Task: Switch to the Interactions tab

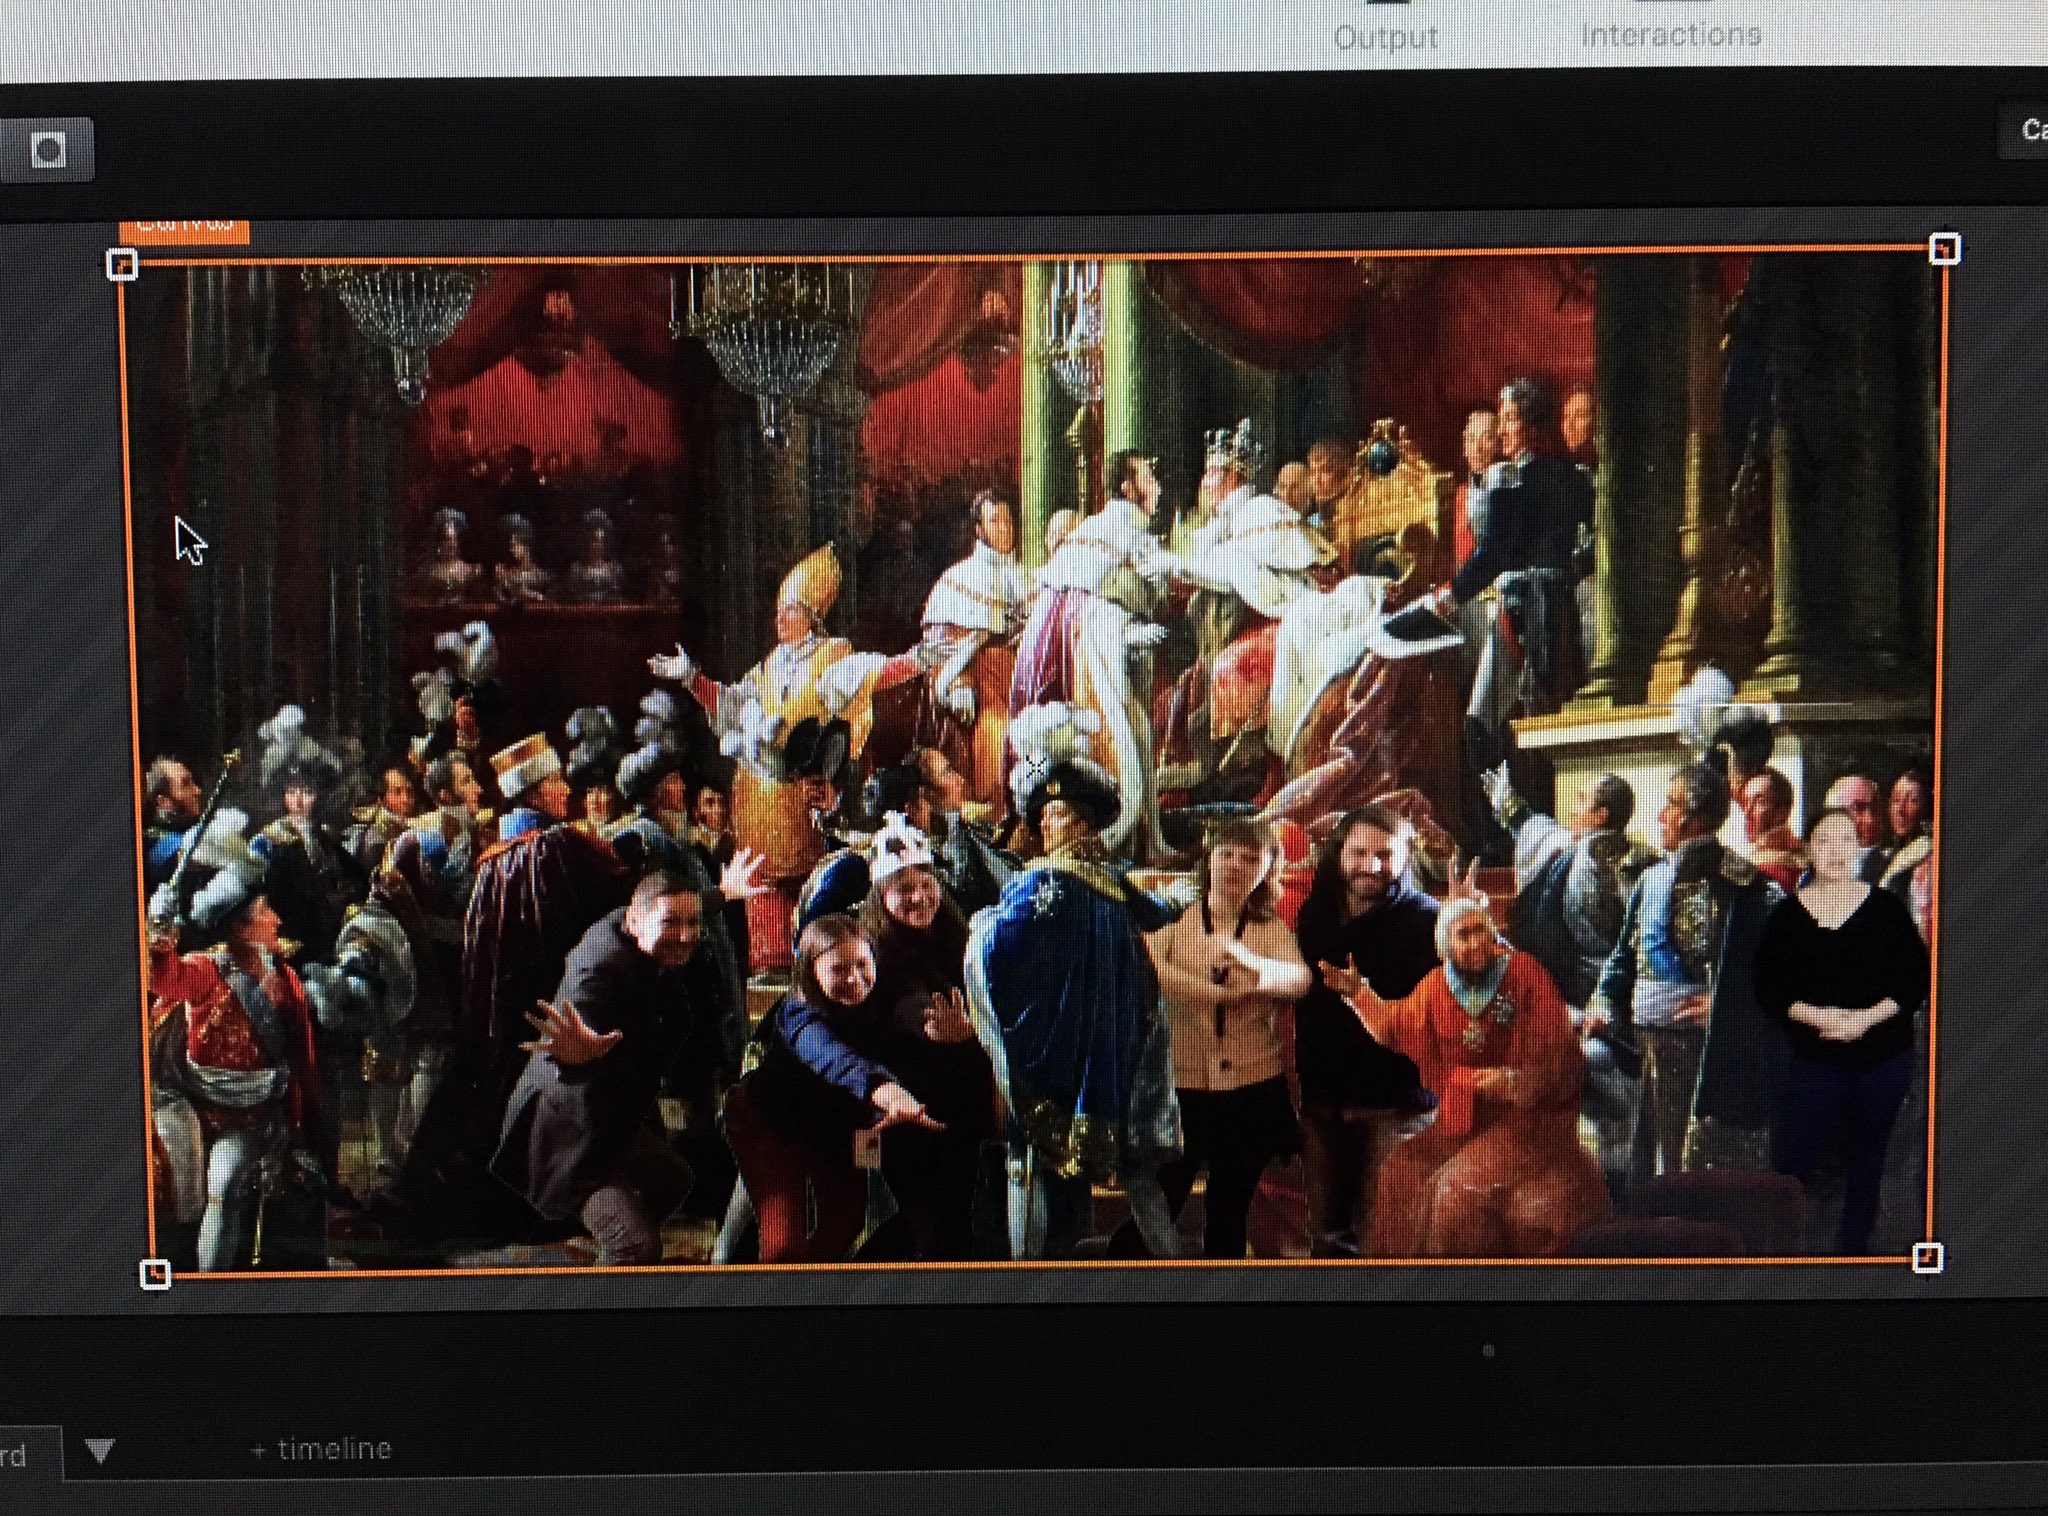Action: pos(1670,35)
